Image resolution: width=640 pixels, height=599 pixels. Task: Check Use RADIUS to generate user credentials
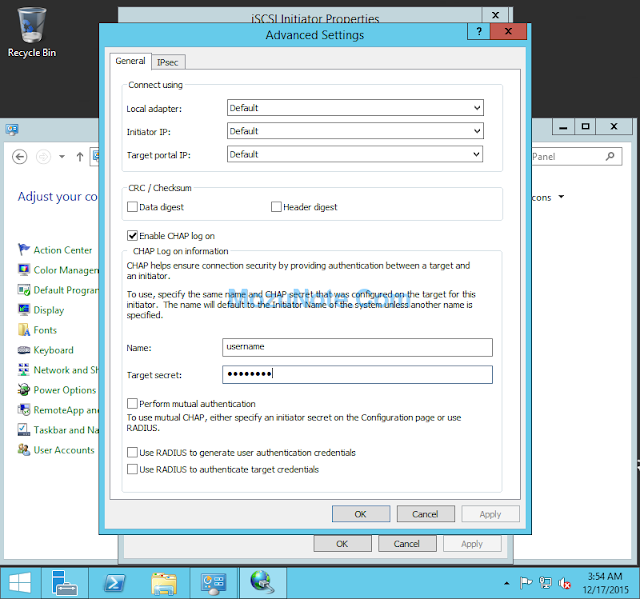click(132, 453)
